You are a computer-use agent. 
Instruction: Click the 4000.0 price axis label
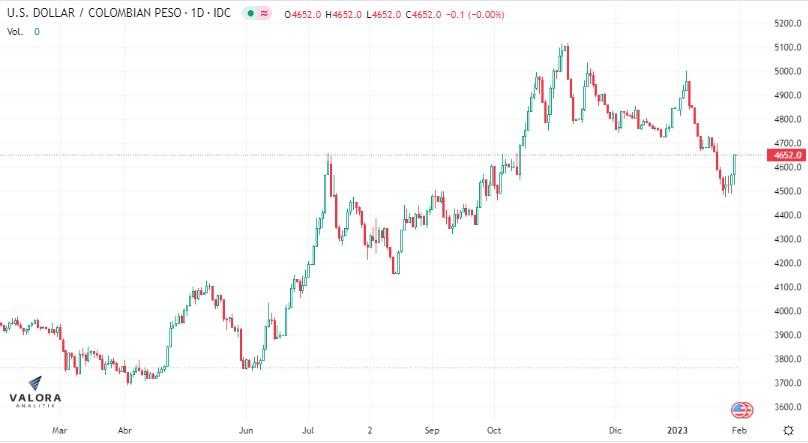coord(787,311)
